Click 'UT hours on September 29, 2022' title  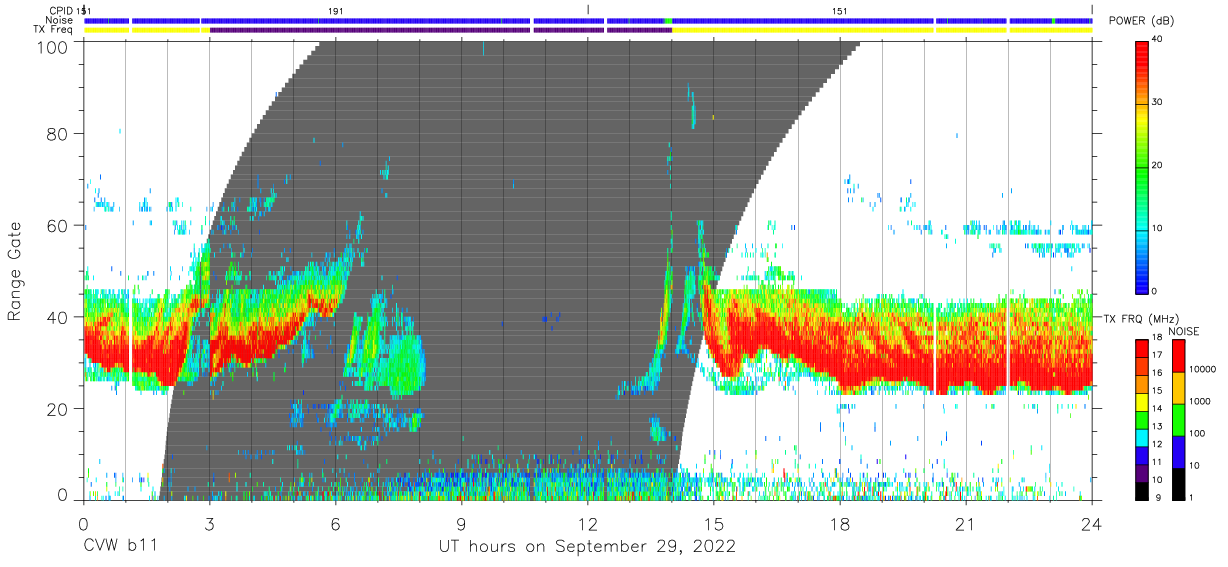pos(587,546)
